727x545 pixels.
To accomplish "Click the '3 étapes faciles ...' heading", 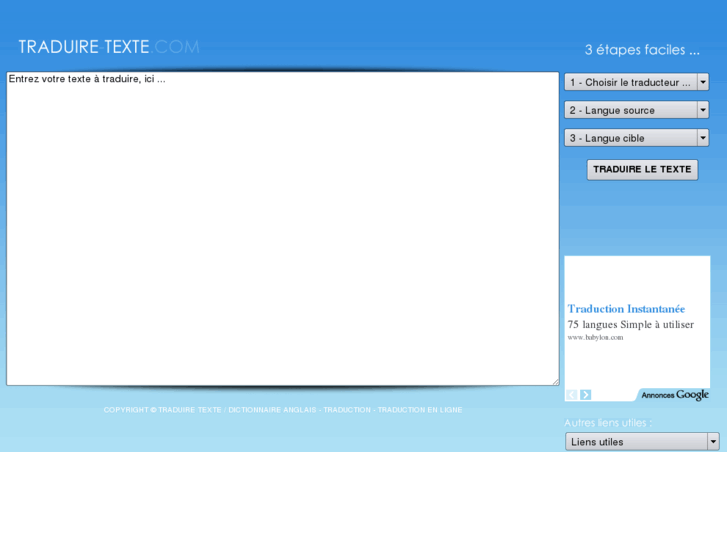I will [642, 50].
